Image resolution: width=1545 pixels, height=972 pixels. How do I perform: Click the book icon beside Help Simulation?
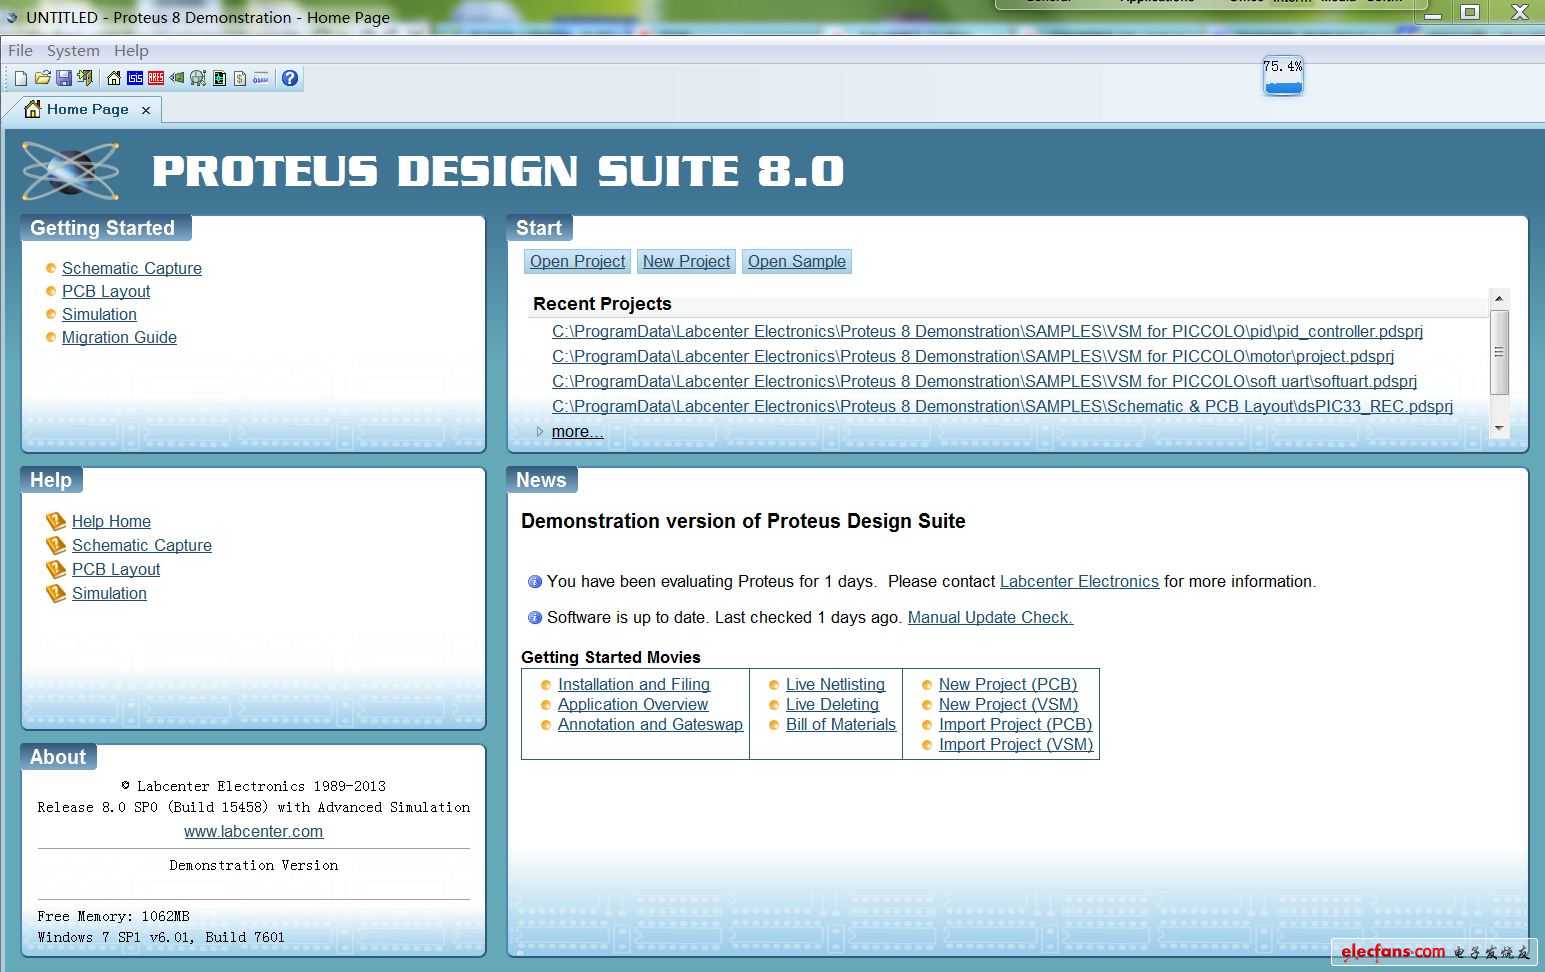pyautogui.click(x=56, y=593)
